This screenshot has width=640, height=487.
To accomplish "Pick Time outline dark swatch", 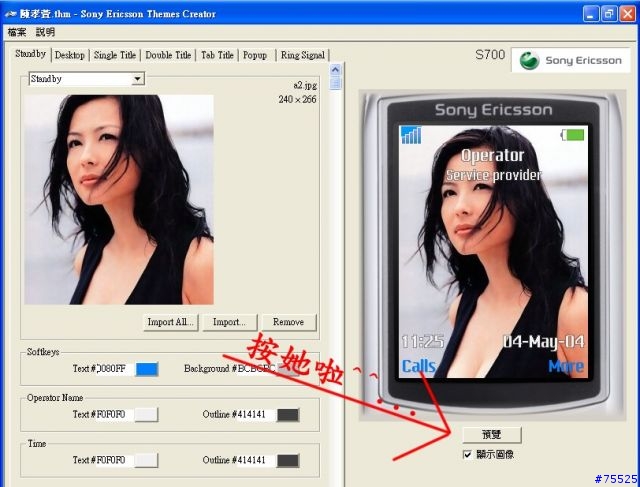I will pyautogui.click(x=288, y=460).
